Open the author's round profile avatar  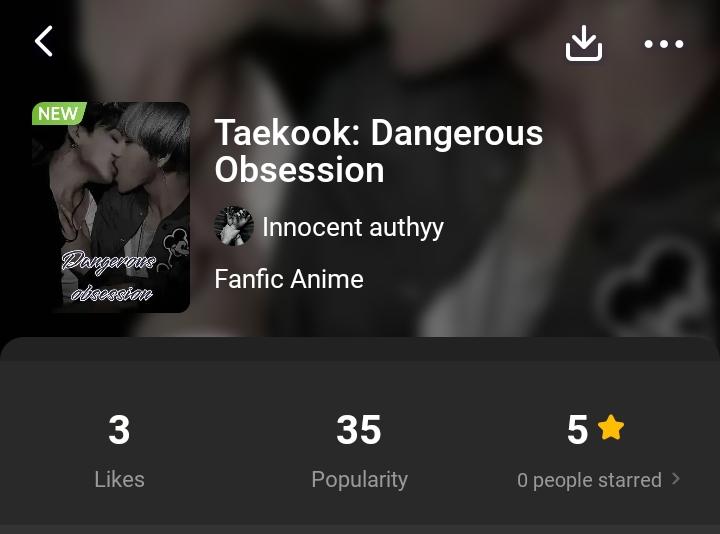click(x=234, y=226)
